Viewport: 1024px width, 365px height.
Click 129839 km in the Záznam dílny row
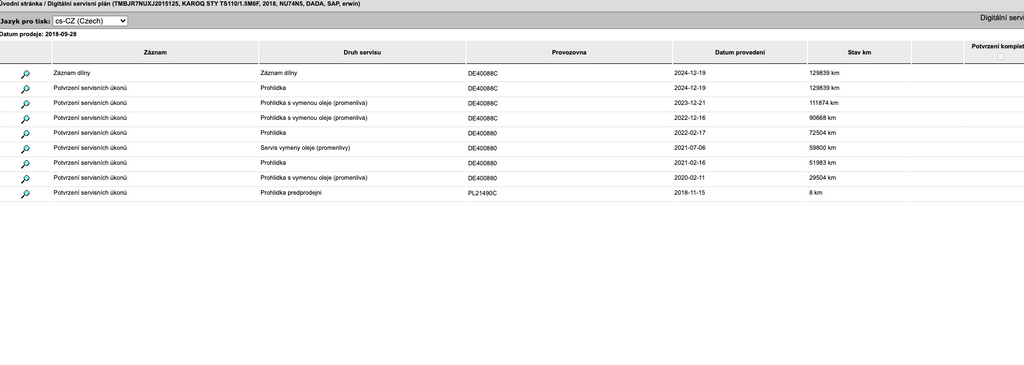[x=824, y=73]
